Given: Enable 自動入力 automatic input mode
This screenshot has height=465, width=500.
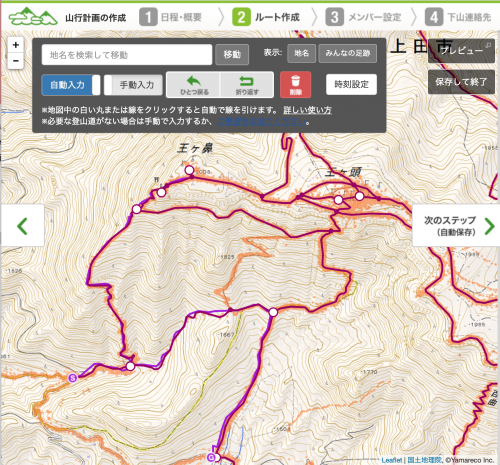Looking at the screenshot, I should click(71, 85).
